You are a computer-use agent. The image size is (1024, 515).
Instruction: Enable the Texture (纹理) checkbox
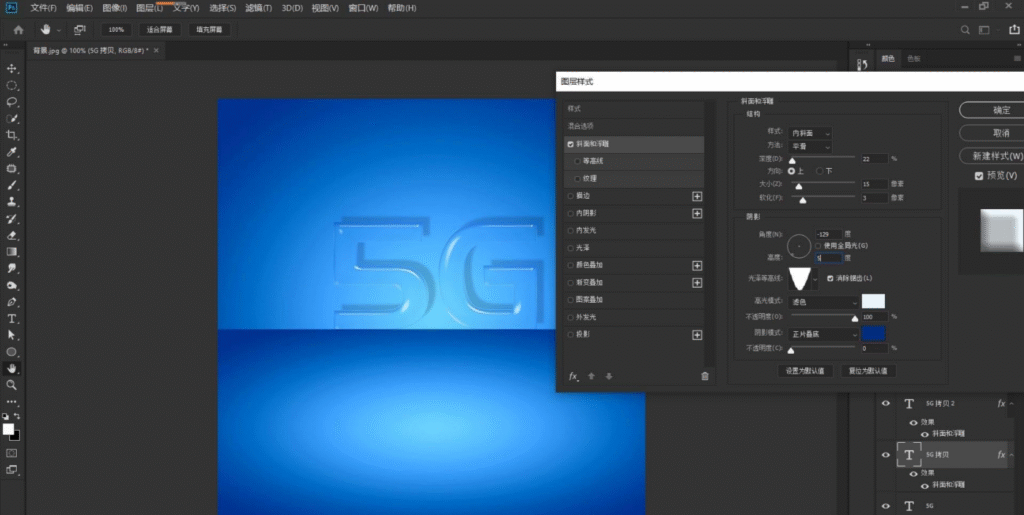[x=577, y=178]
